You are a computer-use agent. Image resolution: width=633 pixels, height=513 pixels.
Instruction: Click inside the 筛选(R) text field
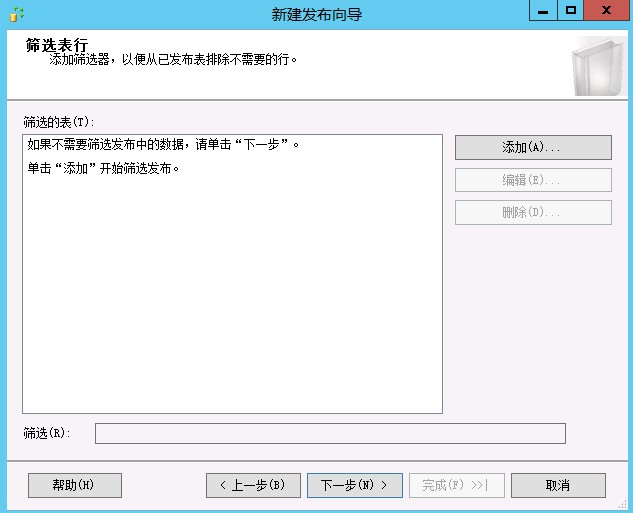tap(330, 433)
